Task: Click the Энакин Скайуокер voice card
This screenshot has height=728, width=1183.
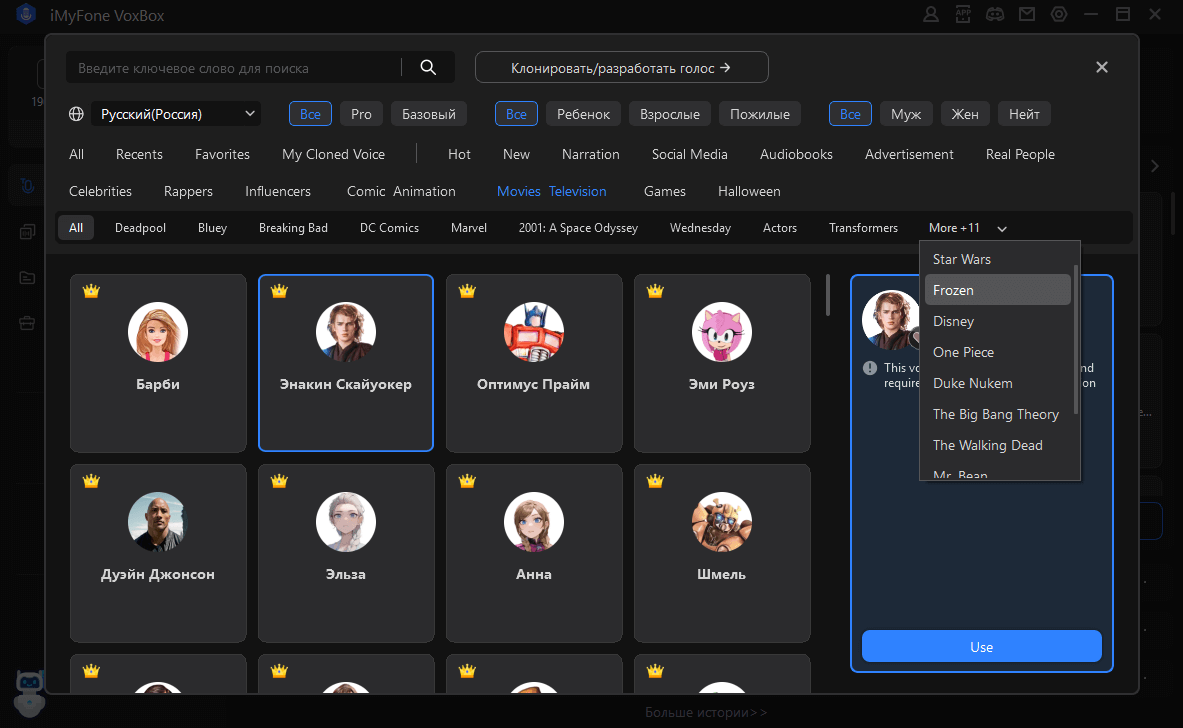Action: coord(346,363)
